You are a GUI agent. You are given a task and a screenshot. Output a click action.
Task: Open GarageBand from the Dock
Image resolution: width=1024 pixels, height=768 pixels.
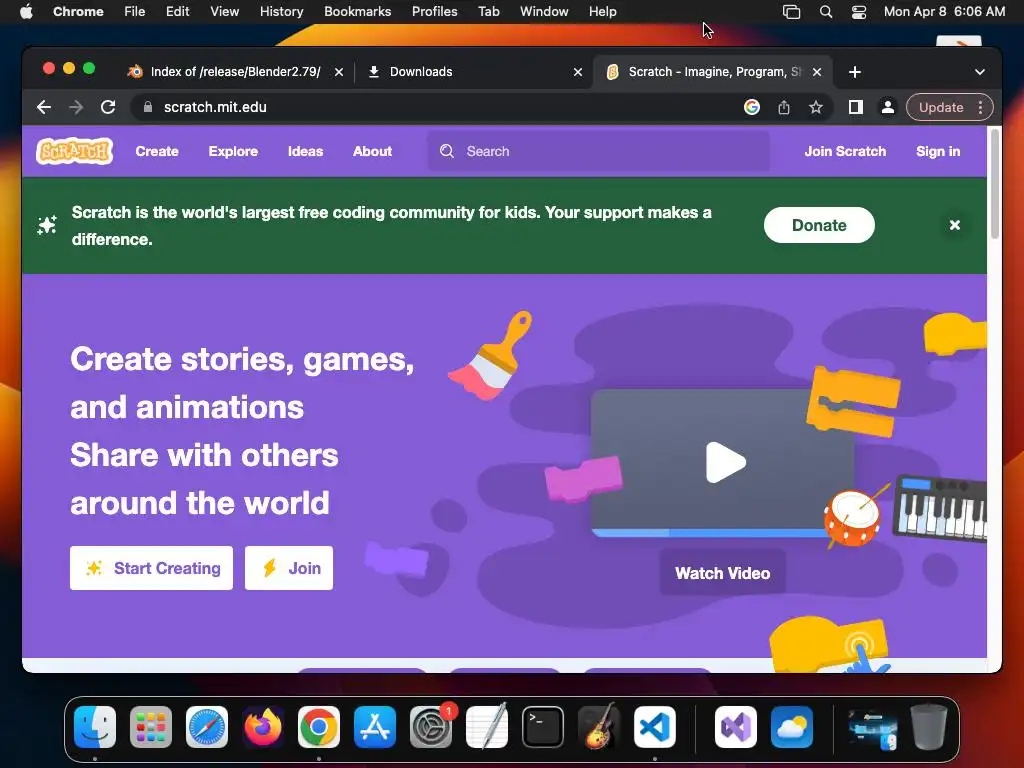coord(599,727)
